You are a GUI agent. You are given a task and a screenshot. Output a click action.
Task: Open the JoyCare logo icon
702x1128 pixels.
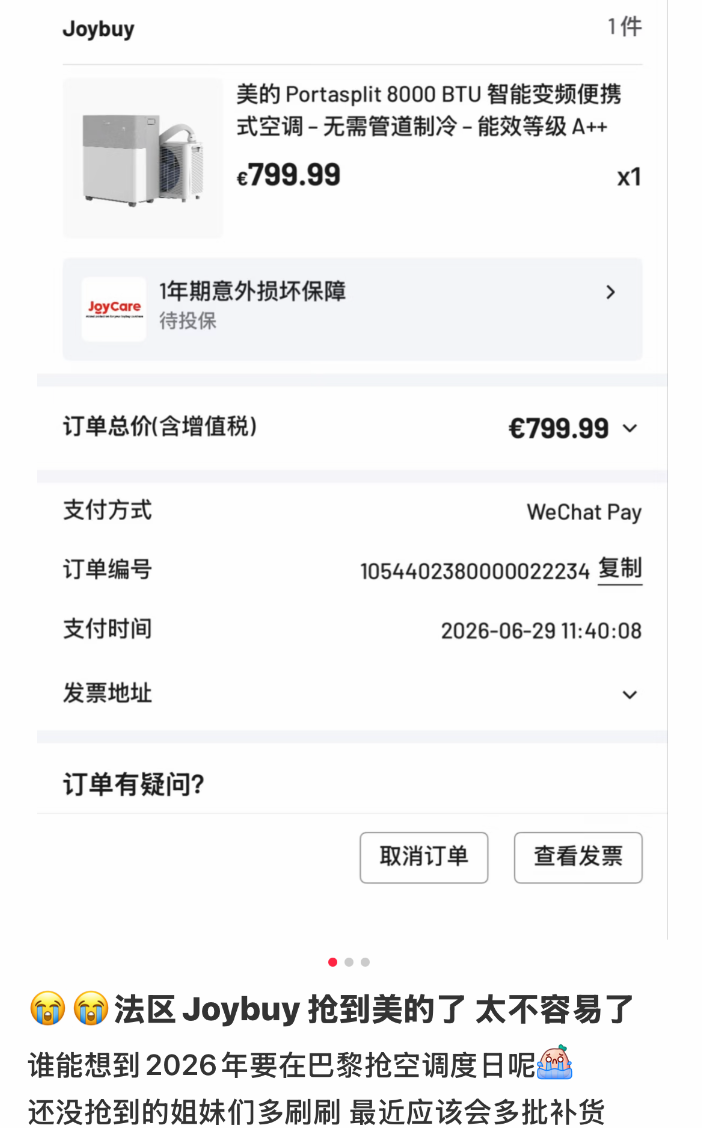114,309
